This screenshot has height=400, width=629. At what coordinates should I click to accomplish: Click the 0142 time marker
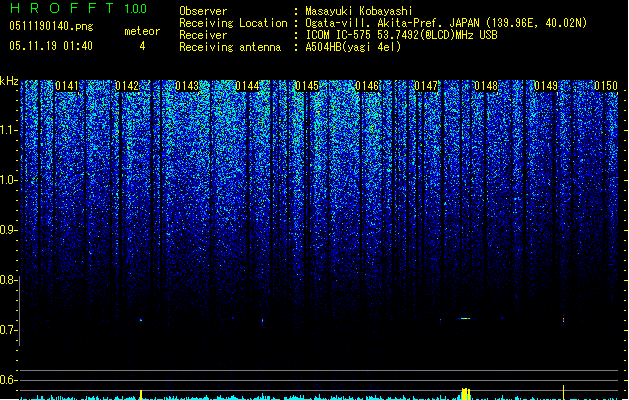coord(127,86)
